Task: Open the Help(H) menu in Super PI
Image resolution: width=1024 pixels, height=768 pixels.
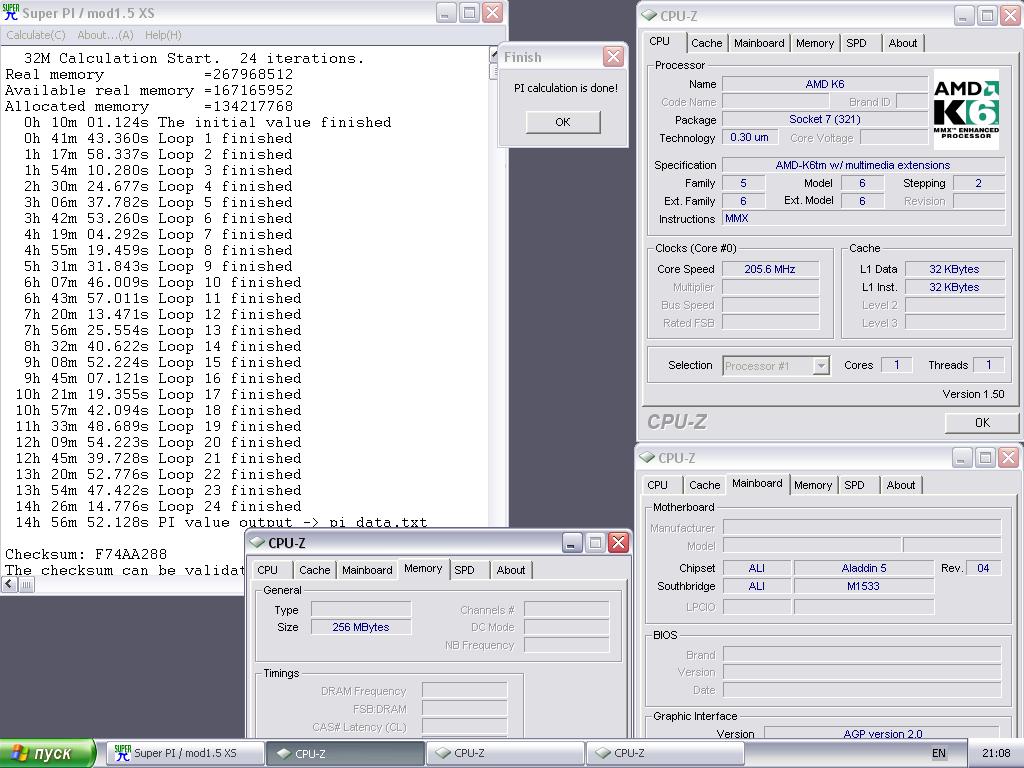Action: click(163, 35)
